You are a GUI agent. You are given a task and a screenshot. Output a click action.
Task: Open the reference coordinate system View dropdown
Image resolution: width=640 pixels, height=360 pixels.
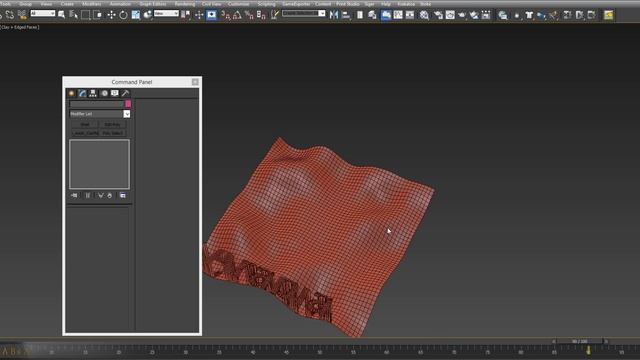[x=166, y=13]
